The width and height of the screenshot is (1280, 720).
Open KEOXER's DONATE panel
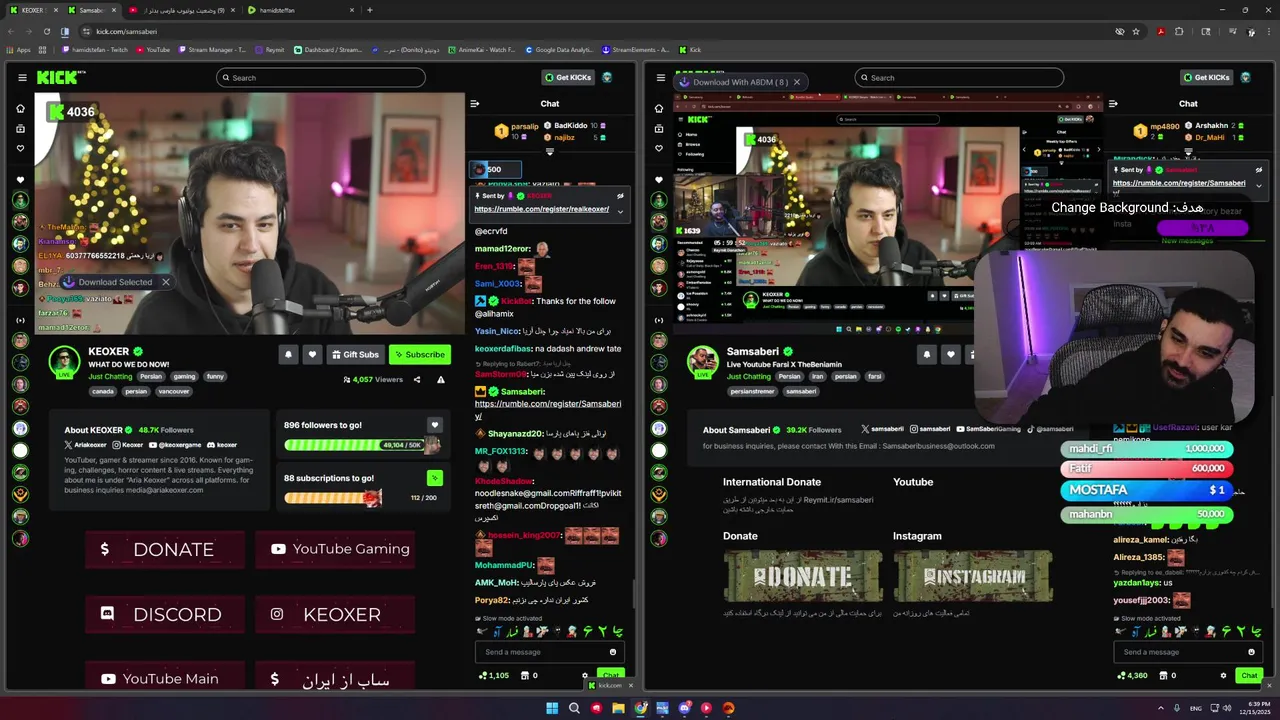click(x=165, y=549)
